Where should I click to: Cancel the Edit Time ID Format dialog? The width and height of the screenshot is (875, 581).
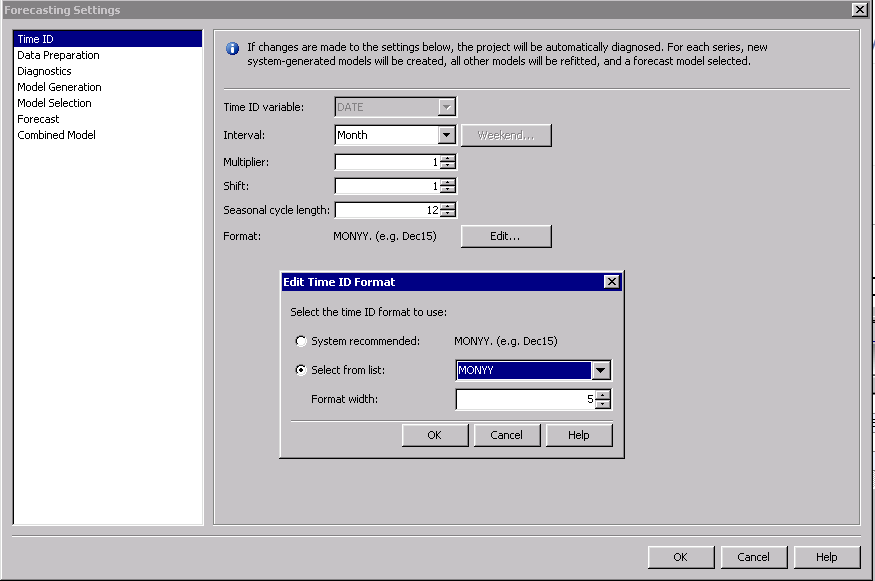coord(507,435)
